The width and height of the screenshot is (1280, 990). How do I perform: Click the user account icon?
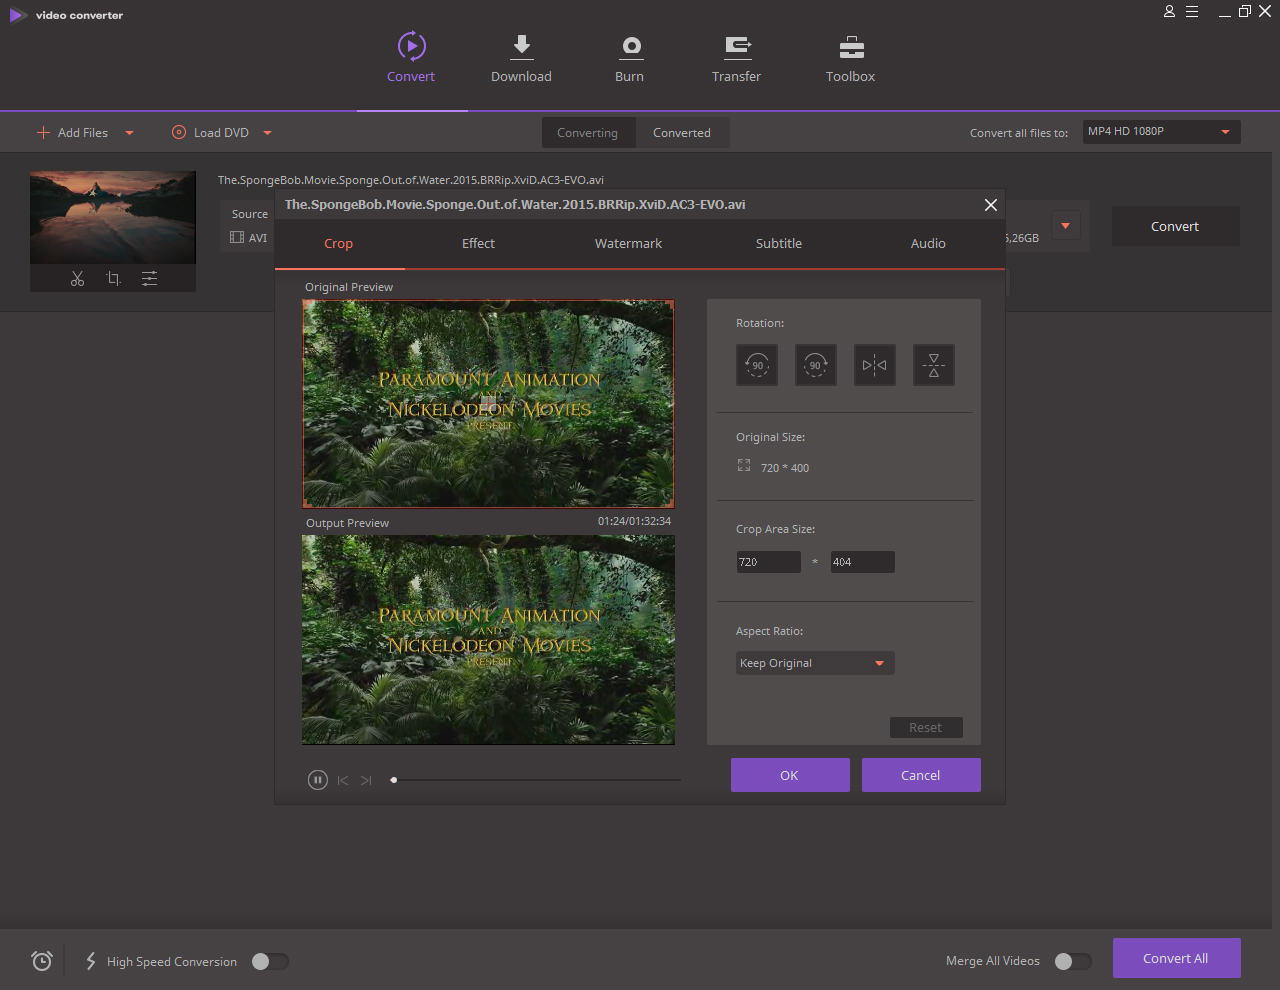(1169, 12)
